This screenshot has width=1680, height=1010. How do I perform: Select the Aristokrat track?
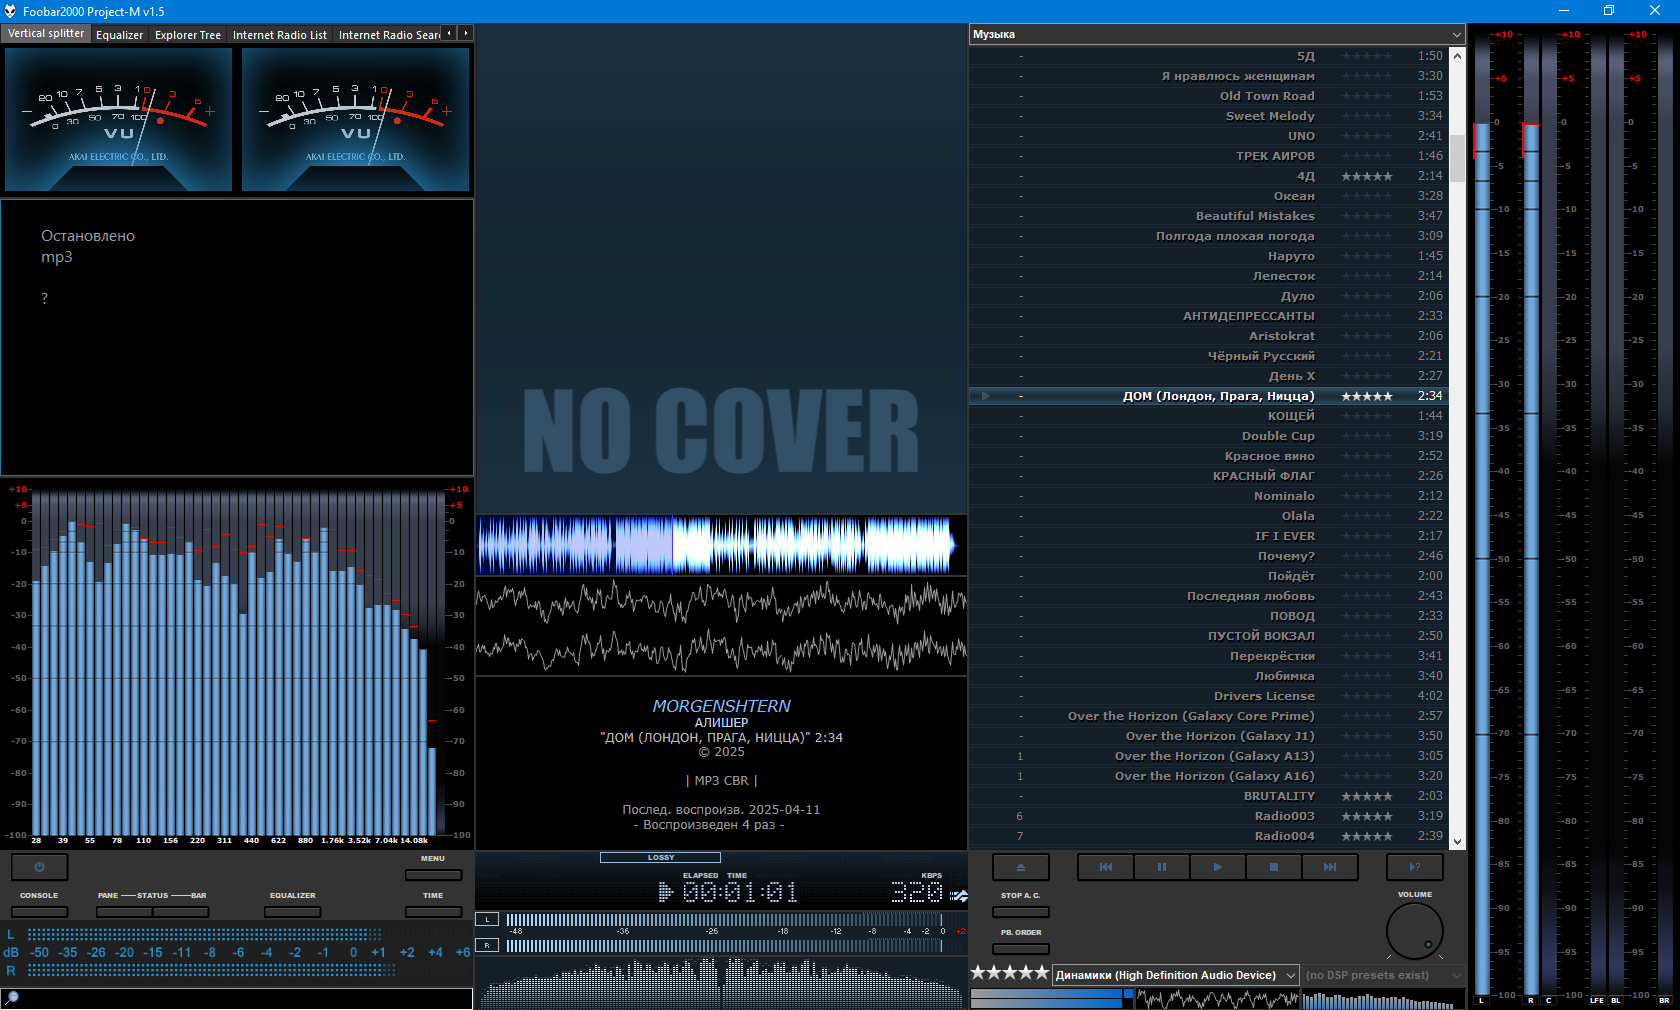pos(1209,336)
